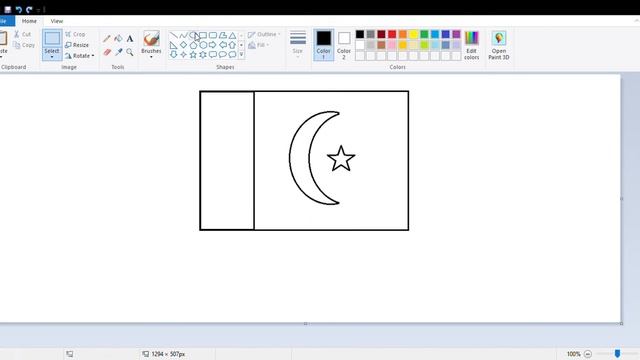Pick the Six-point star shape

pyautogui.click(x=203, y=54)
